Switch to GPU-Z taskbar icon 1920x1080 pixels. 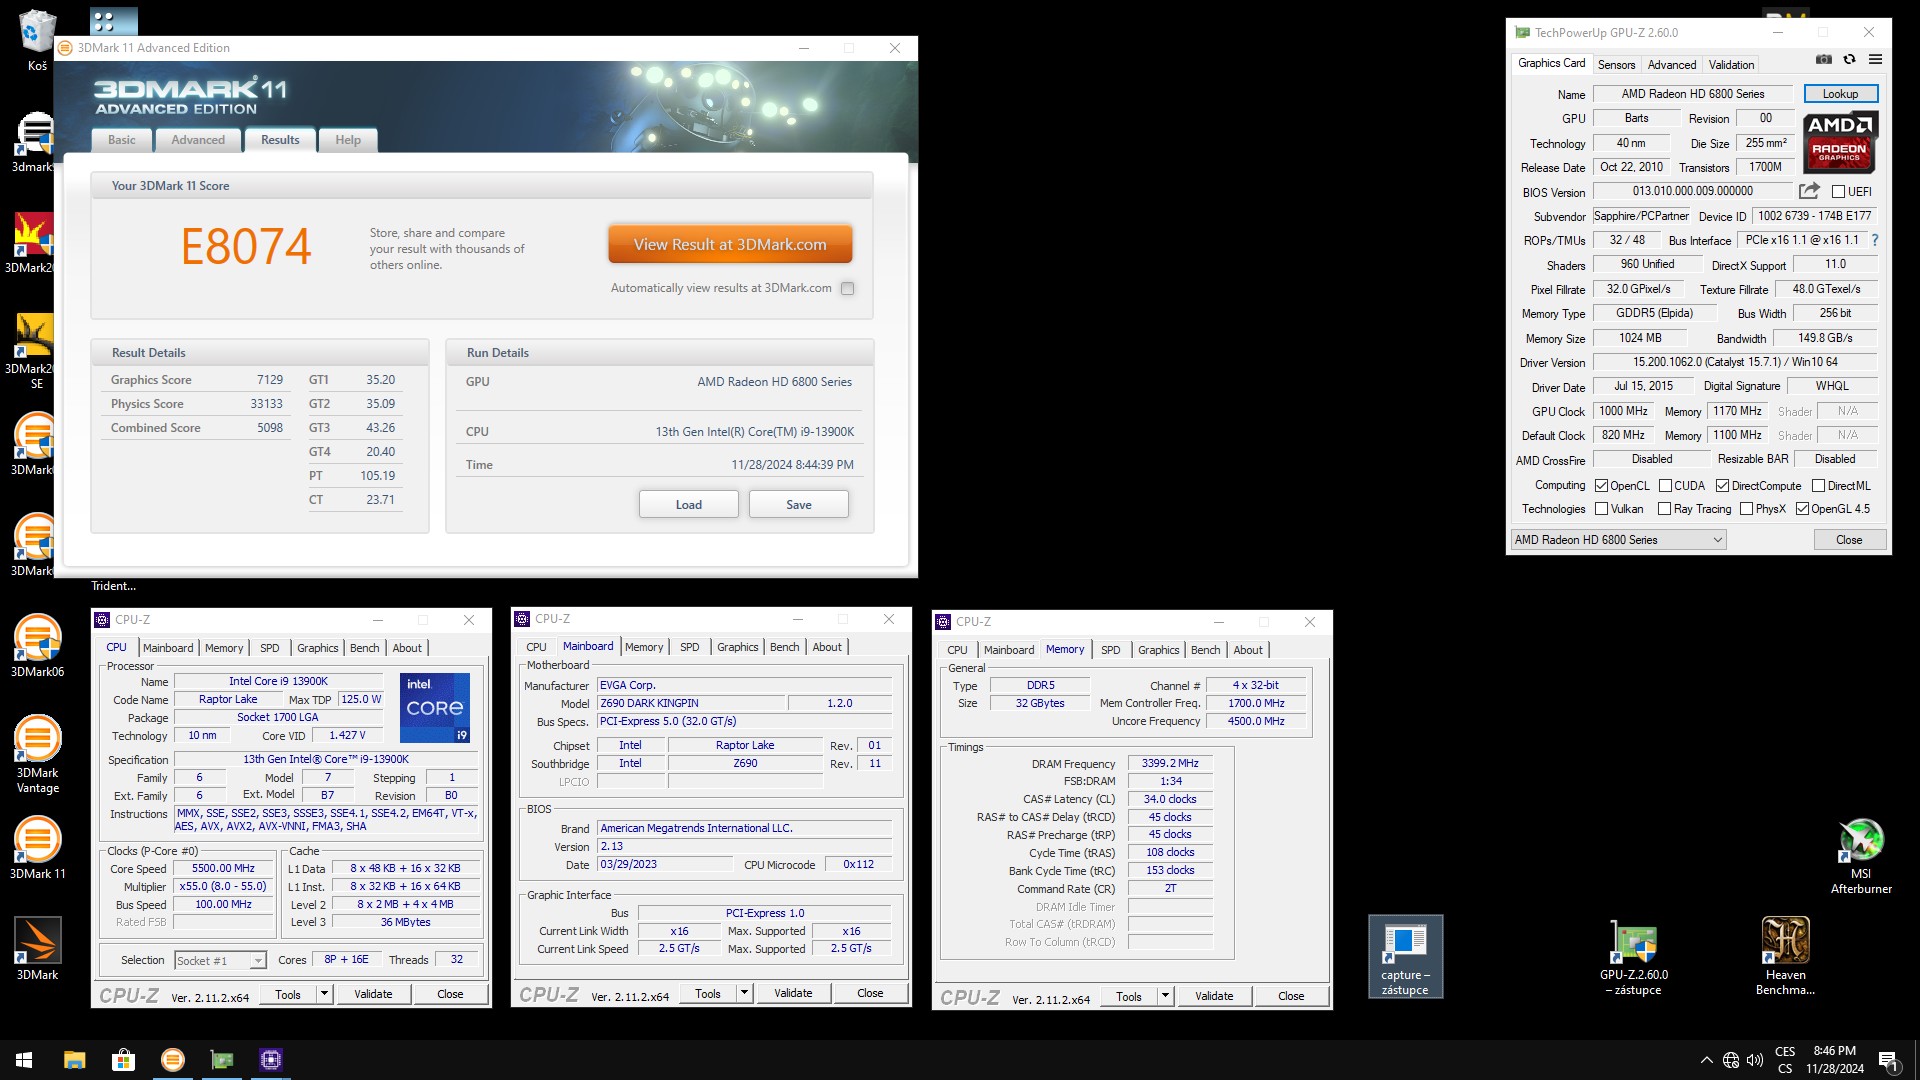pos(221,1060)
